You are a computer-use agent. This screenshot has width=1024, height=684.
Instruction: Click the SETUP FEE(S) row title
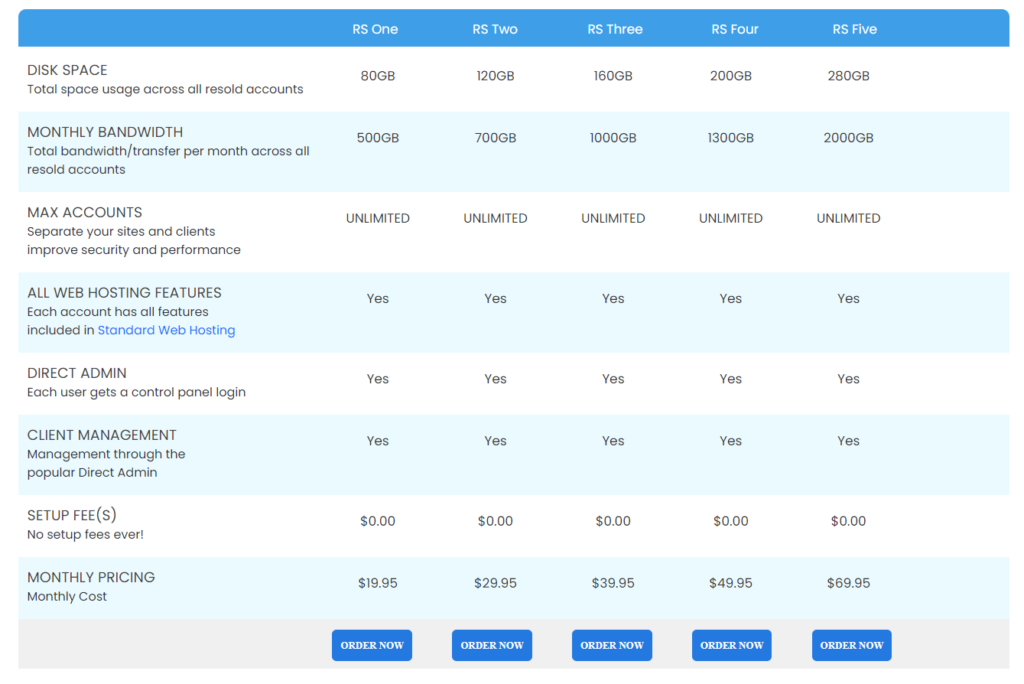click(72, 515)
